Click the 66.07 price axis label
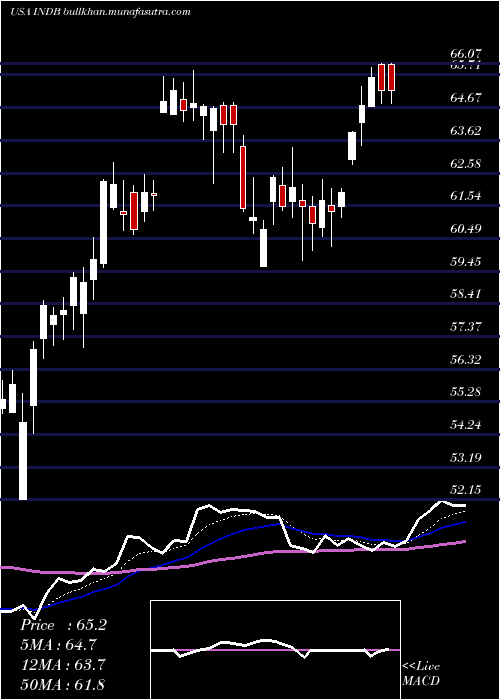The width and height of the screenshot is (500, 700). [466, 54]
